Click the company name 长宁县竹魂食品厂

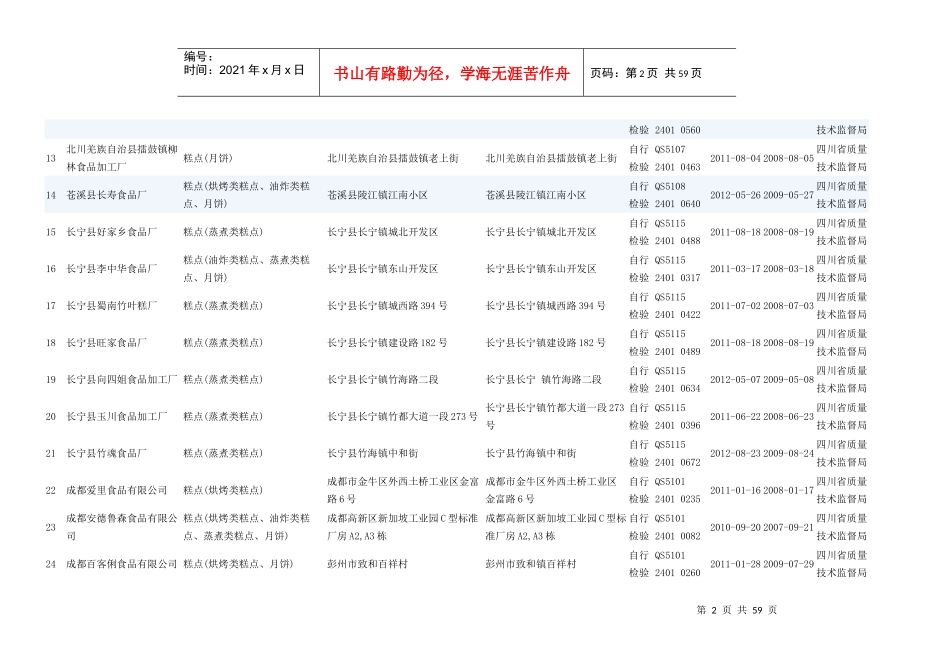tap(107, 453)
